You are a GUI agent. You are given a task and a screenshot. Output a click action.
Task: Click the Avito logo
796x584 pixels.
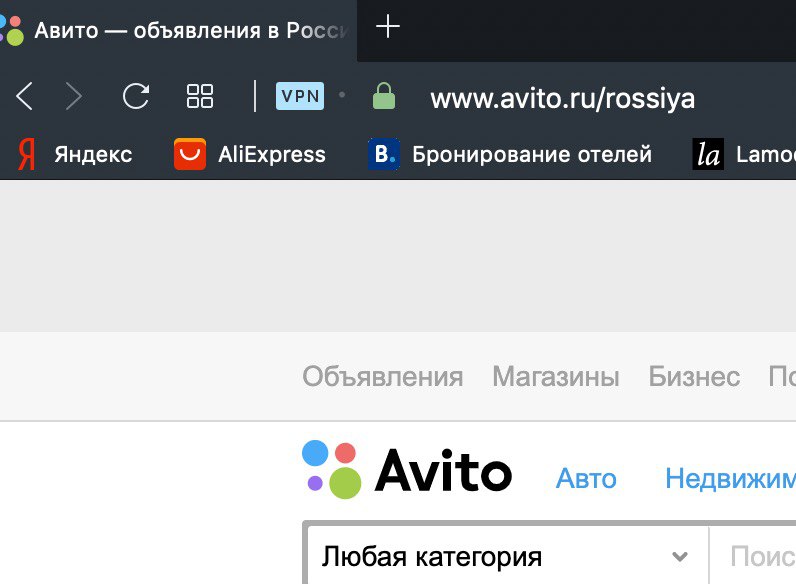coord(407,470)
